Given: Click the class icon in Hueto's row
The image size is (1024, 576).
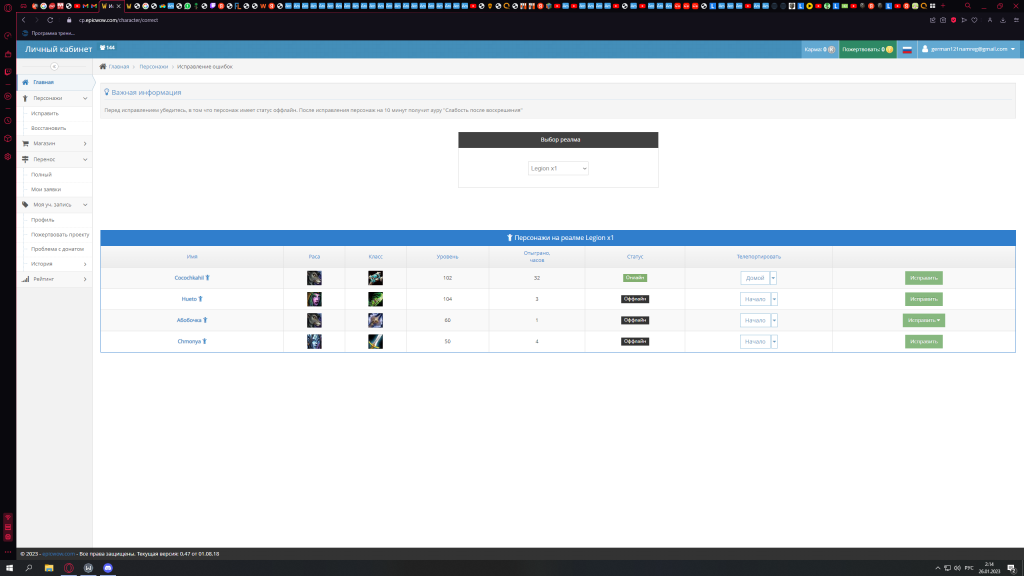Looking at the screenshot, I should coord(375,299).
